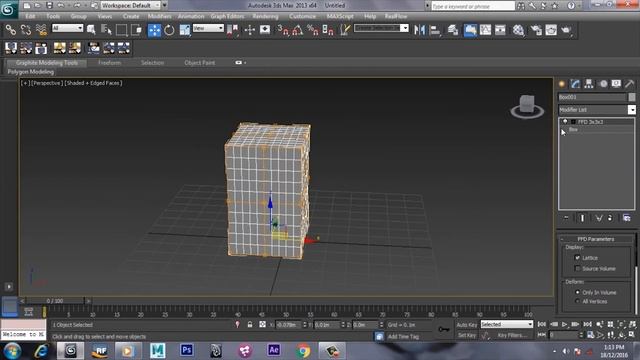Screen dimensions: 640x360
Task: Click the Mirror tool icon
Action: [420, 30]
